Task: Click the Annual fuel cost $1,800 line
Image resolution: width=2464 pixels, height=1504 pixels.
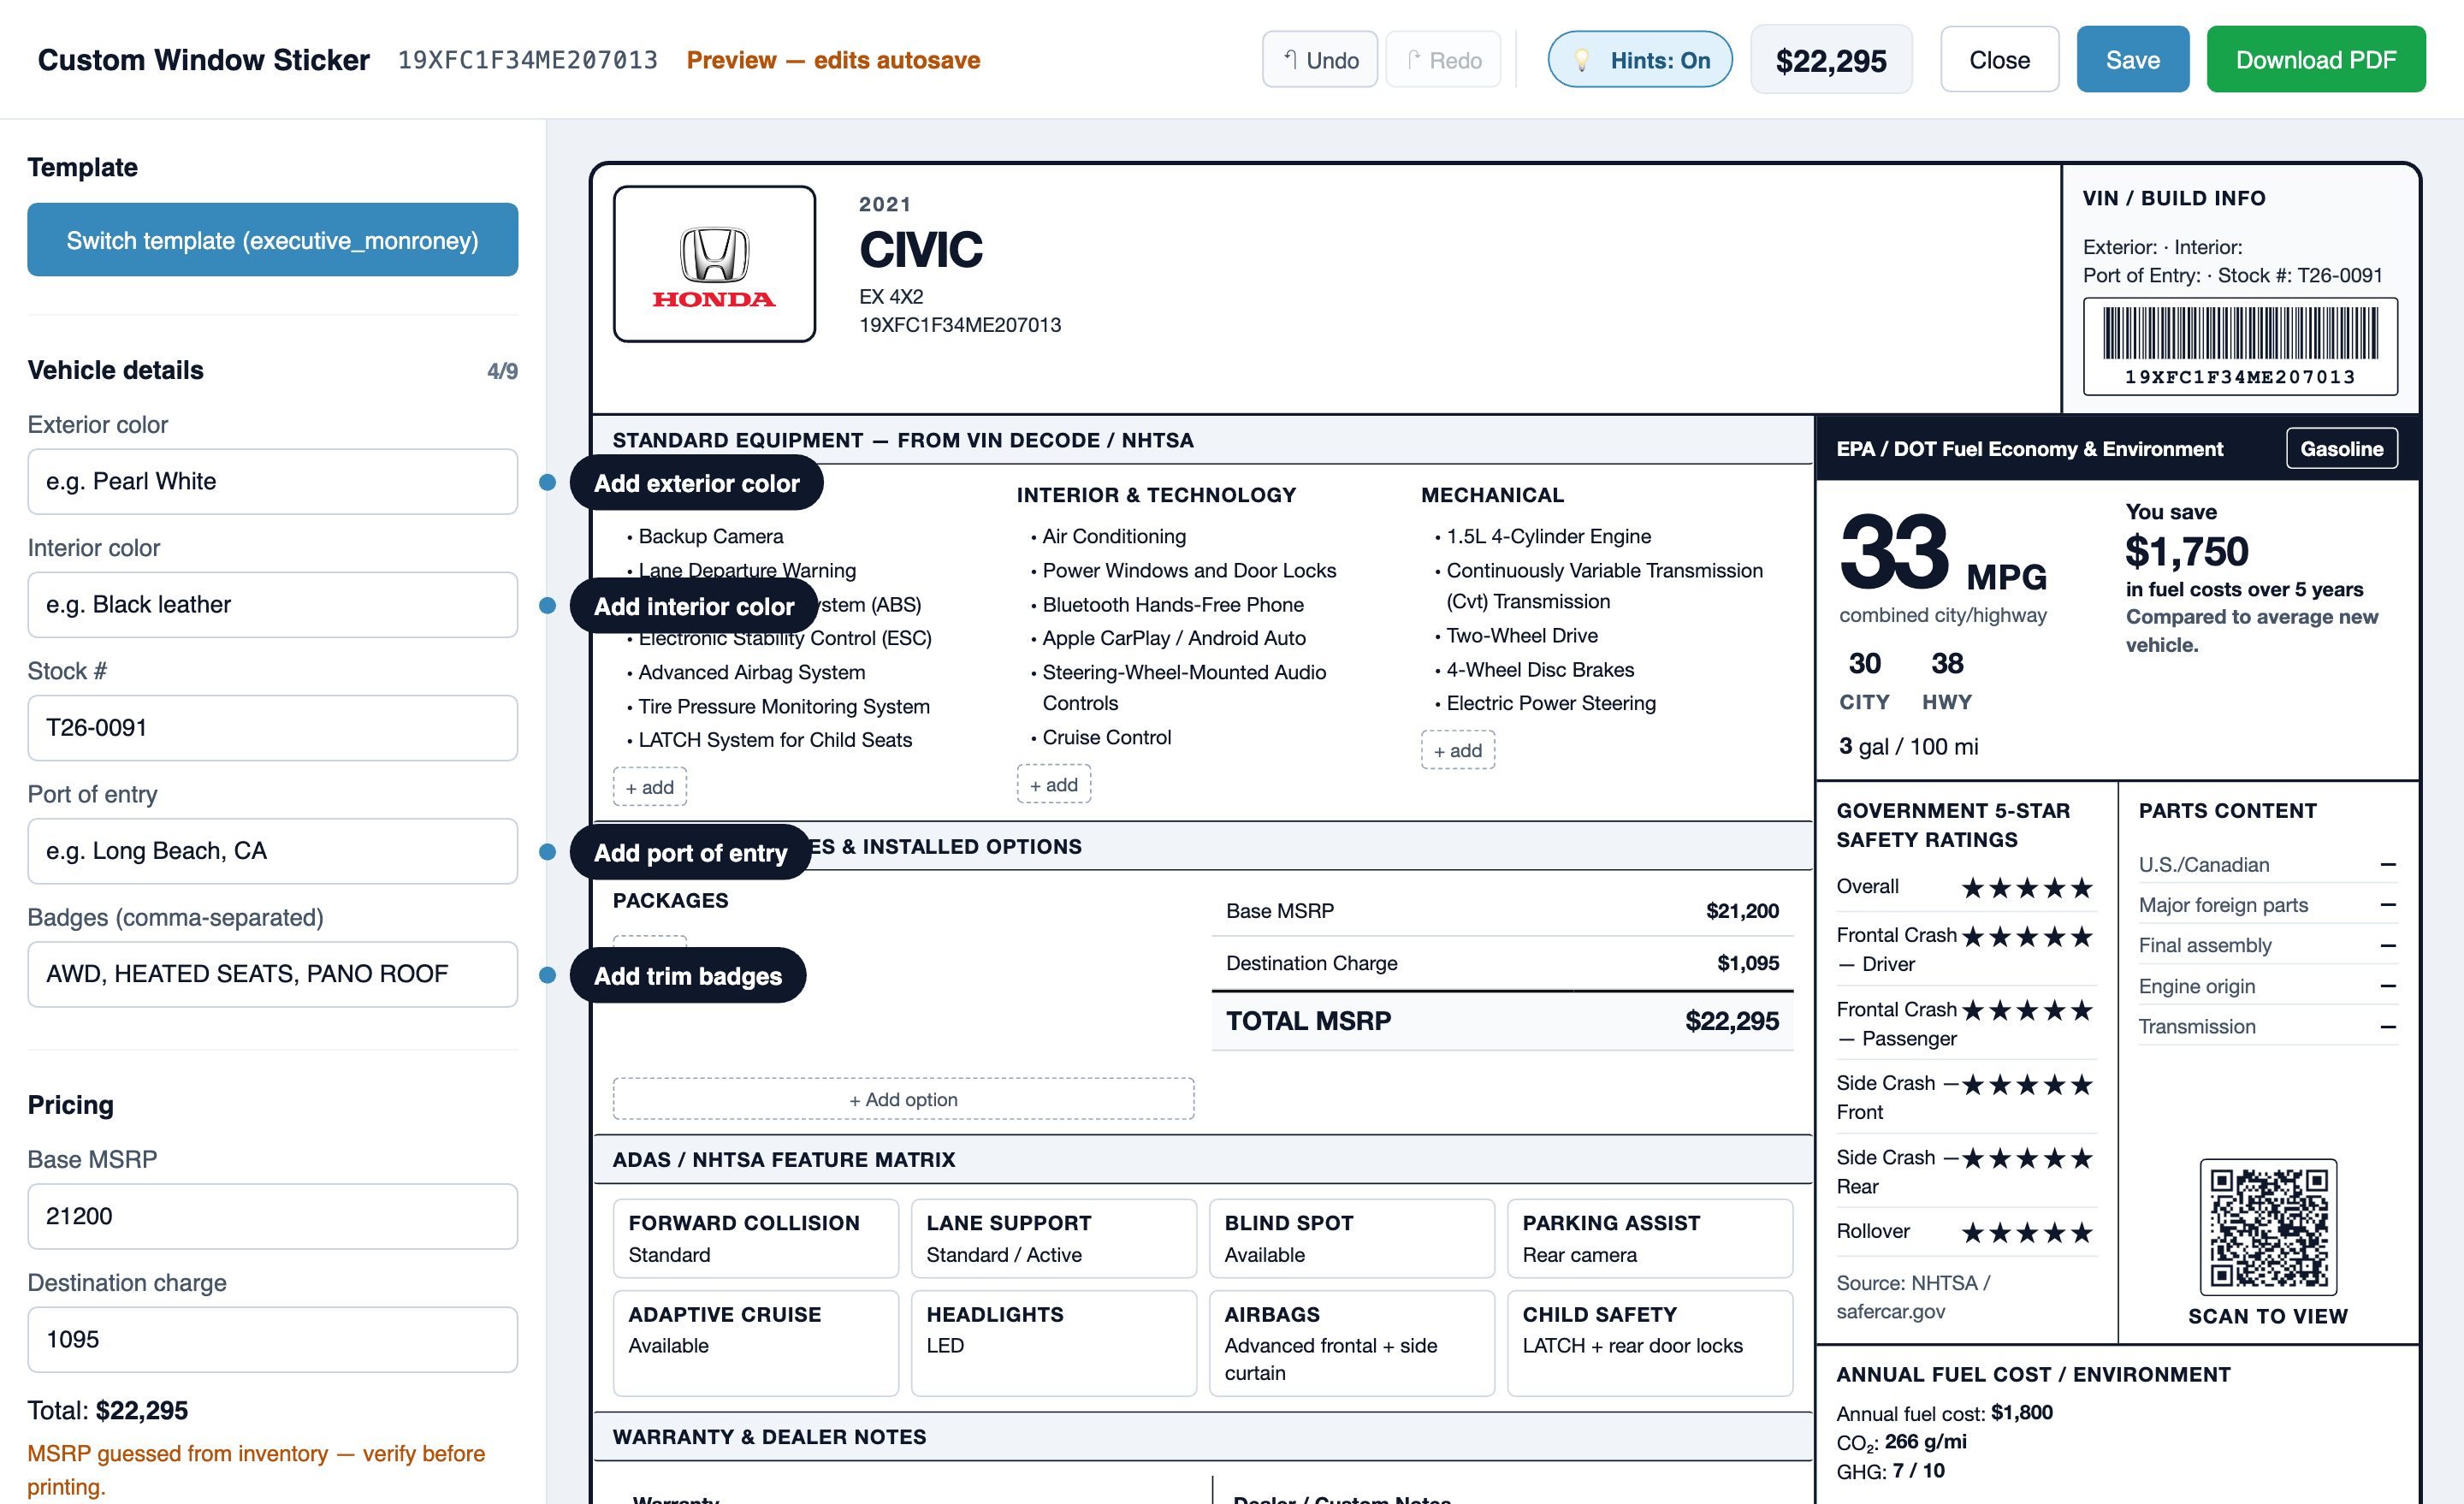Action: (x=1944, y=1413)
